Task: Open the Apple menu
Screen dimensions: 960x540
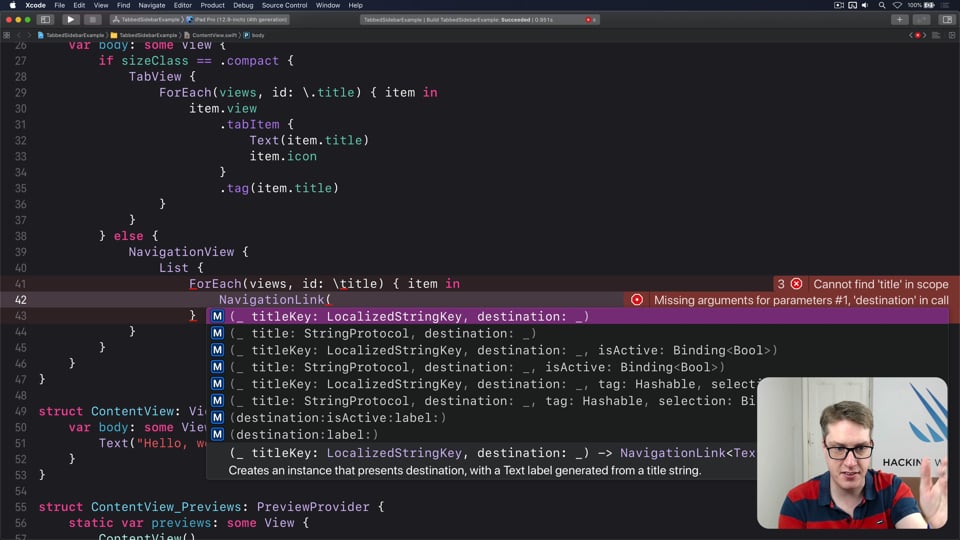Action: [x=12, y=5]
